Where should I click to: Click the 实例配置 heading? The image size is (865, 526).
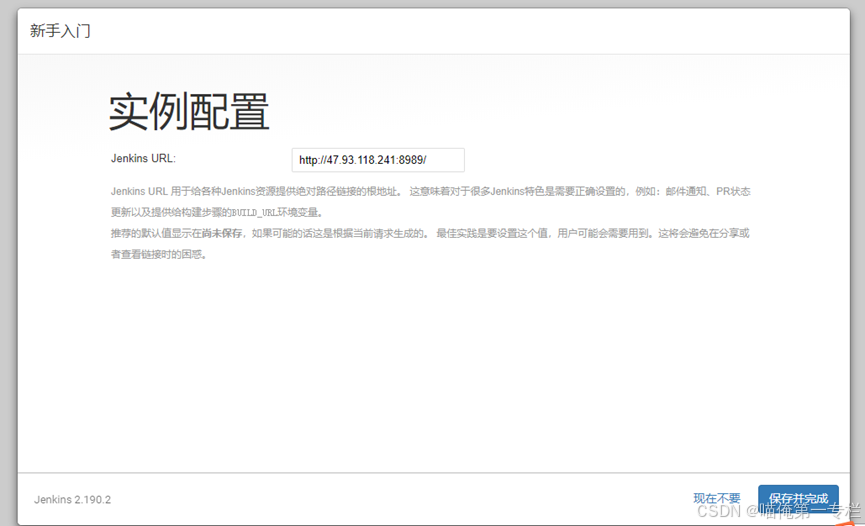189,112
